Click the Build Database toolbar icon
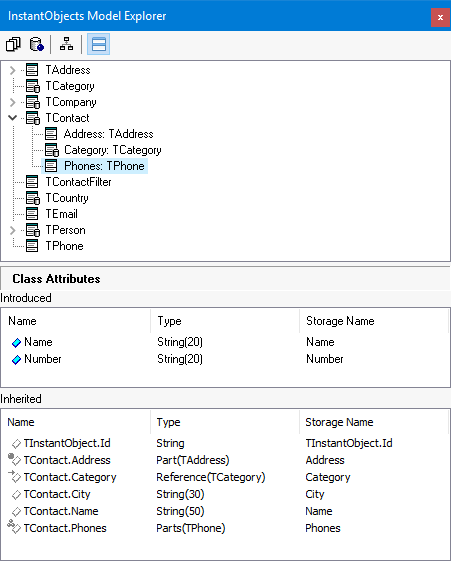Screen dimensions: 451x561 36,44
